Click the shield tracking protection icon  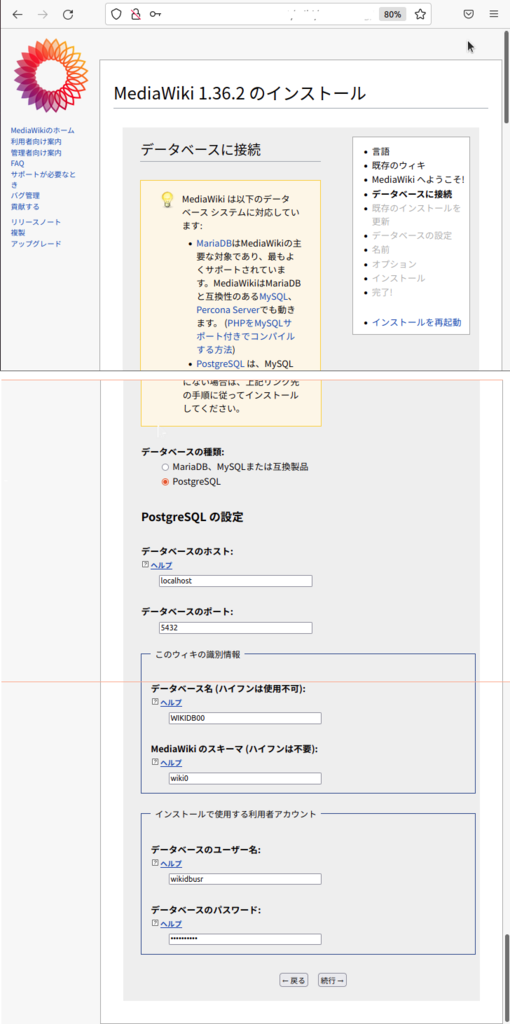(x=116, y=14)
